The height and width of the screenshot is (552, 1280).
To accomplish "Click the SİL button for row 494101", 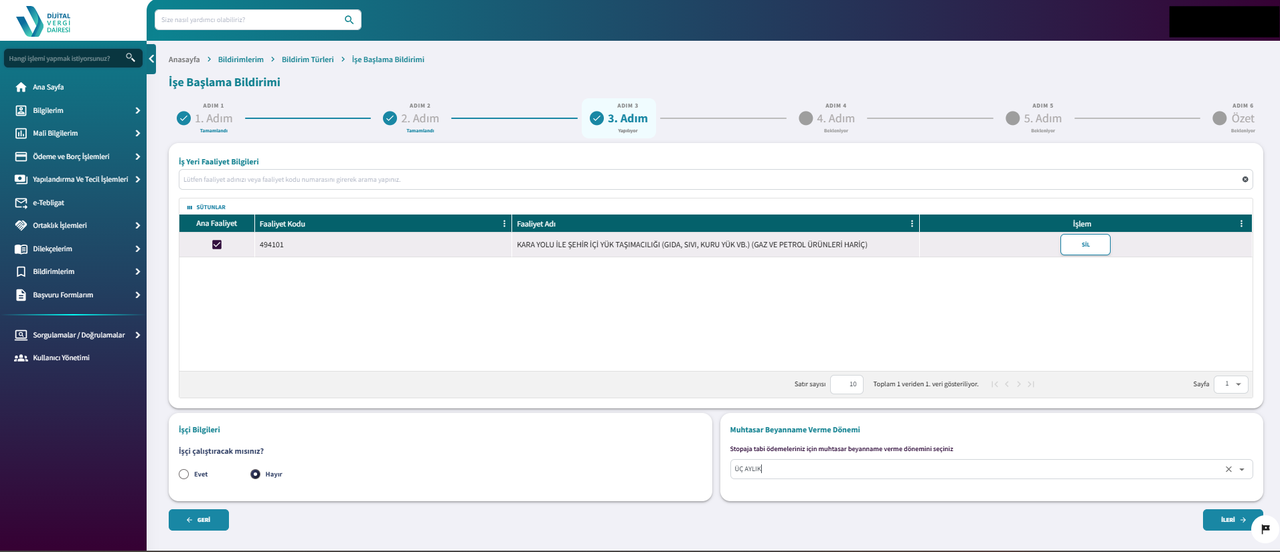I will click(x=1085, y=244).
